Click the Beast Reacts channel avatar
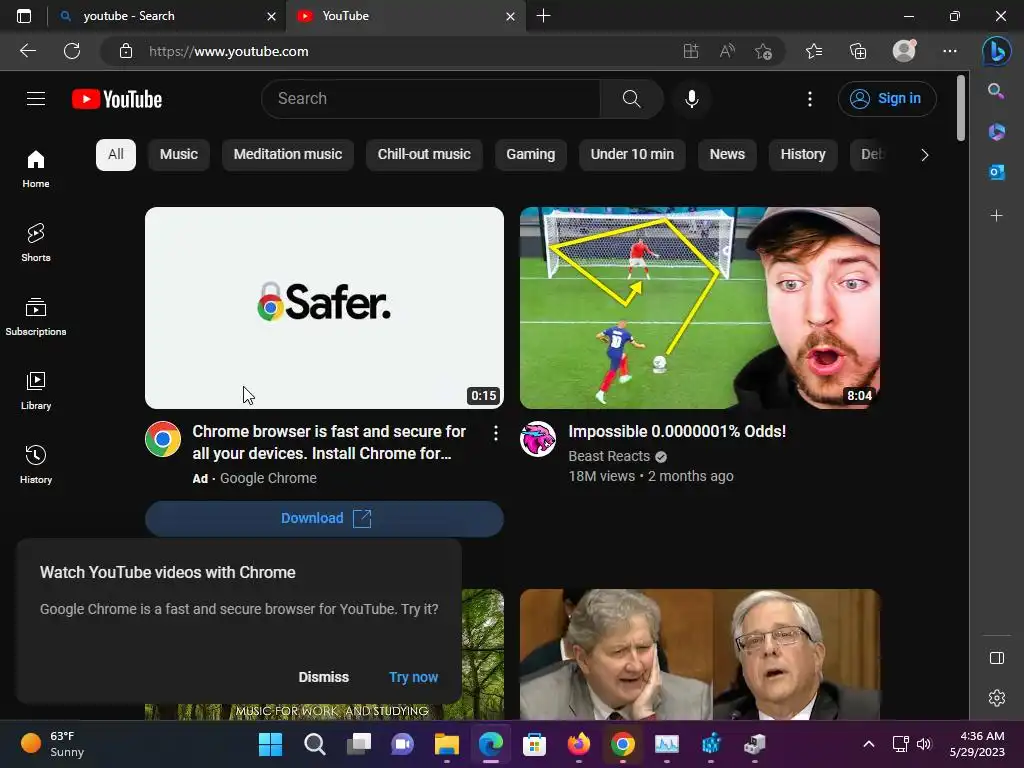Screen dimensions: 1024x768 [537, 439]
